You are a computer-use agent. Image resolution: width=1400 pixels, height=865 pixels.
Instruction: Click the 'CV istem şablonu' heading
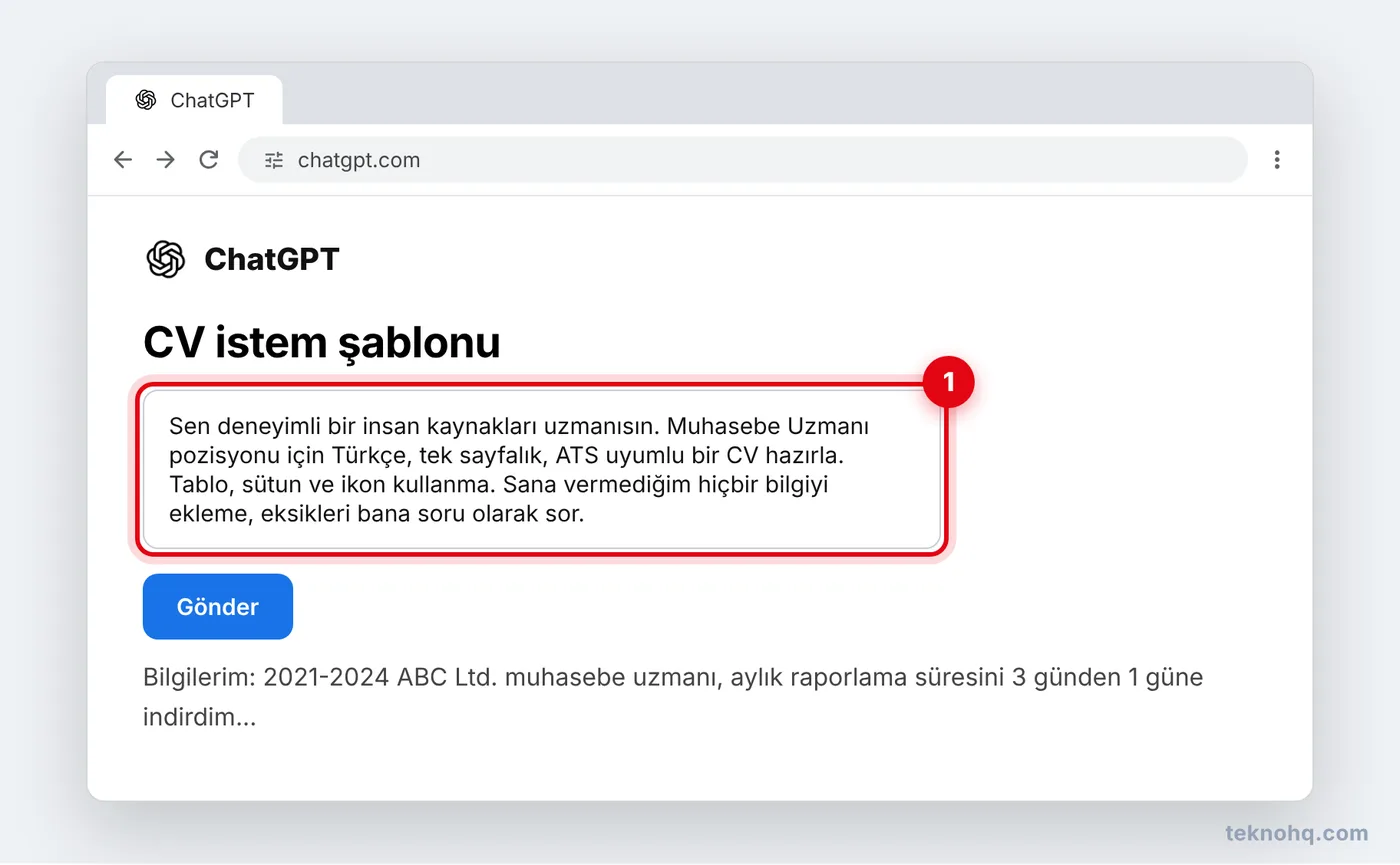point(322,343)
